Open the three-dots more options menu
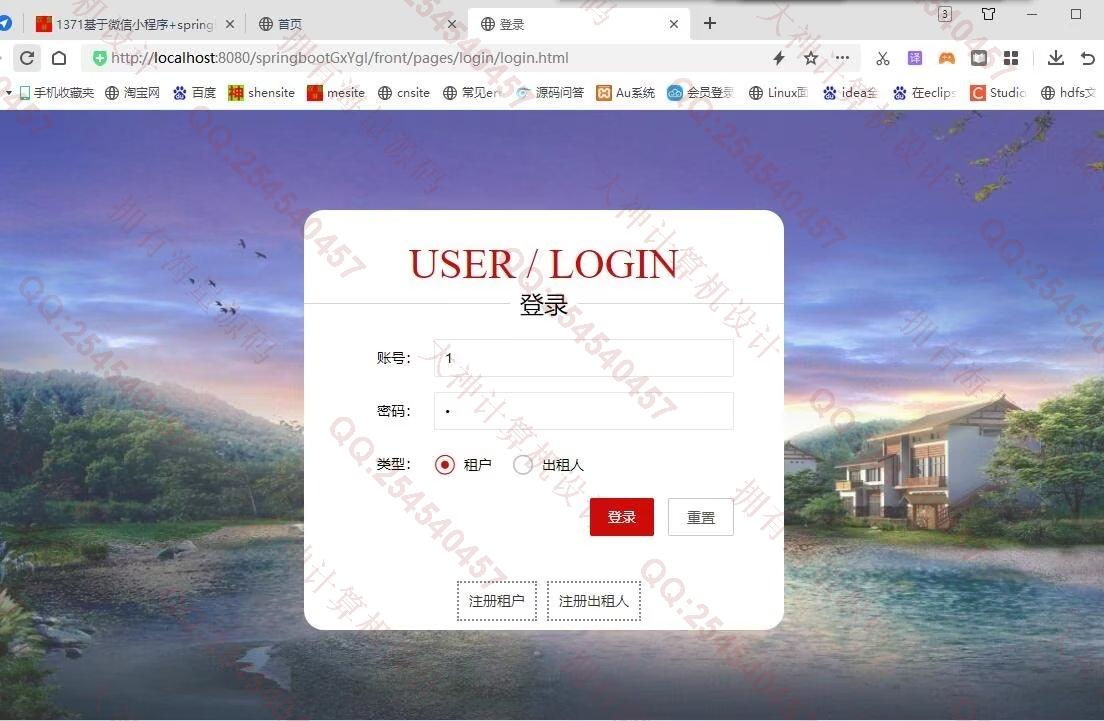The image size is (1104, 721). (842, 58)
